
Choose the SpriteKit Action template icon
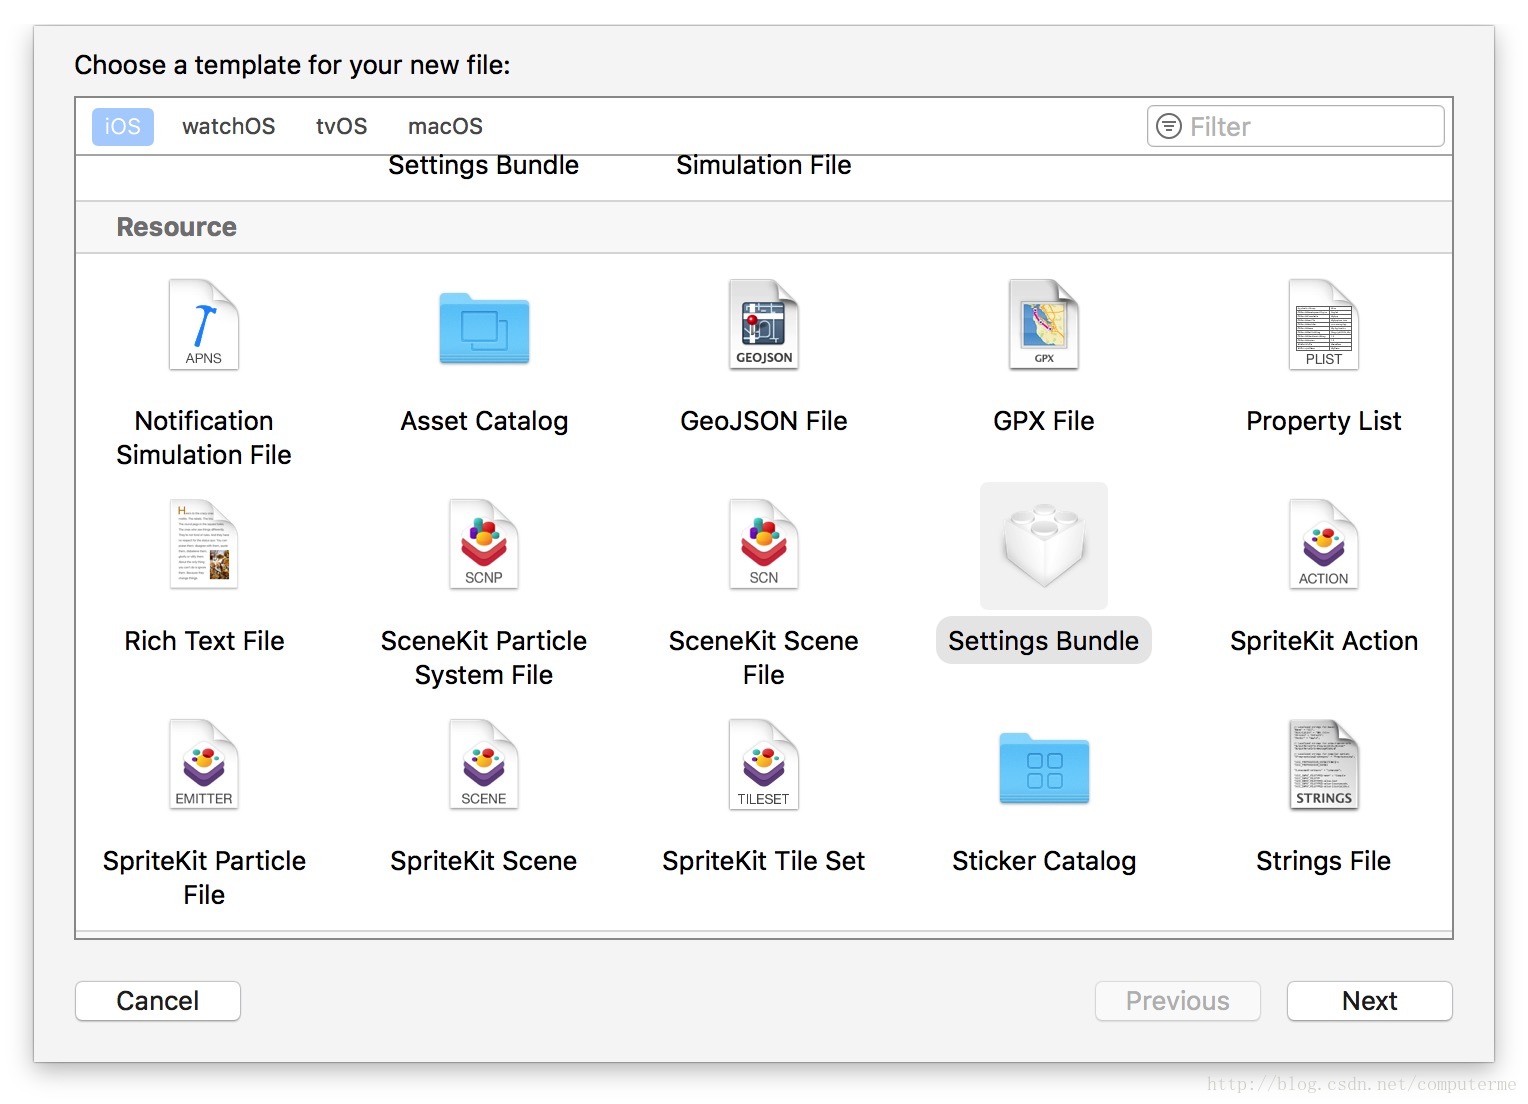coord(1324,545)
